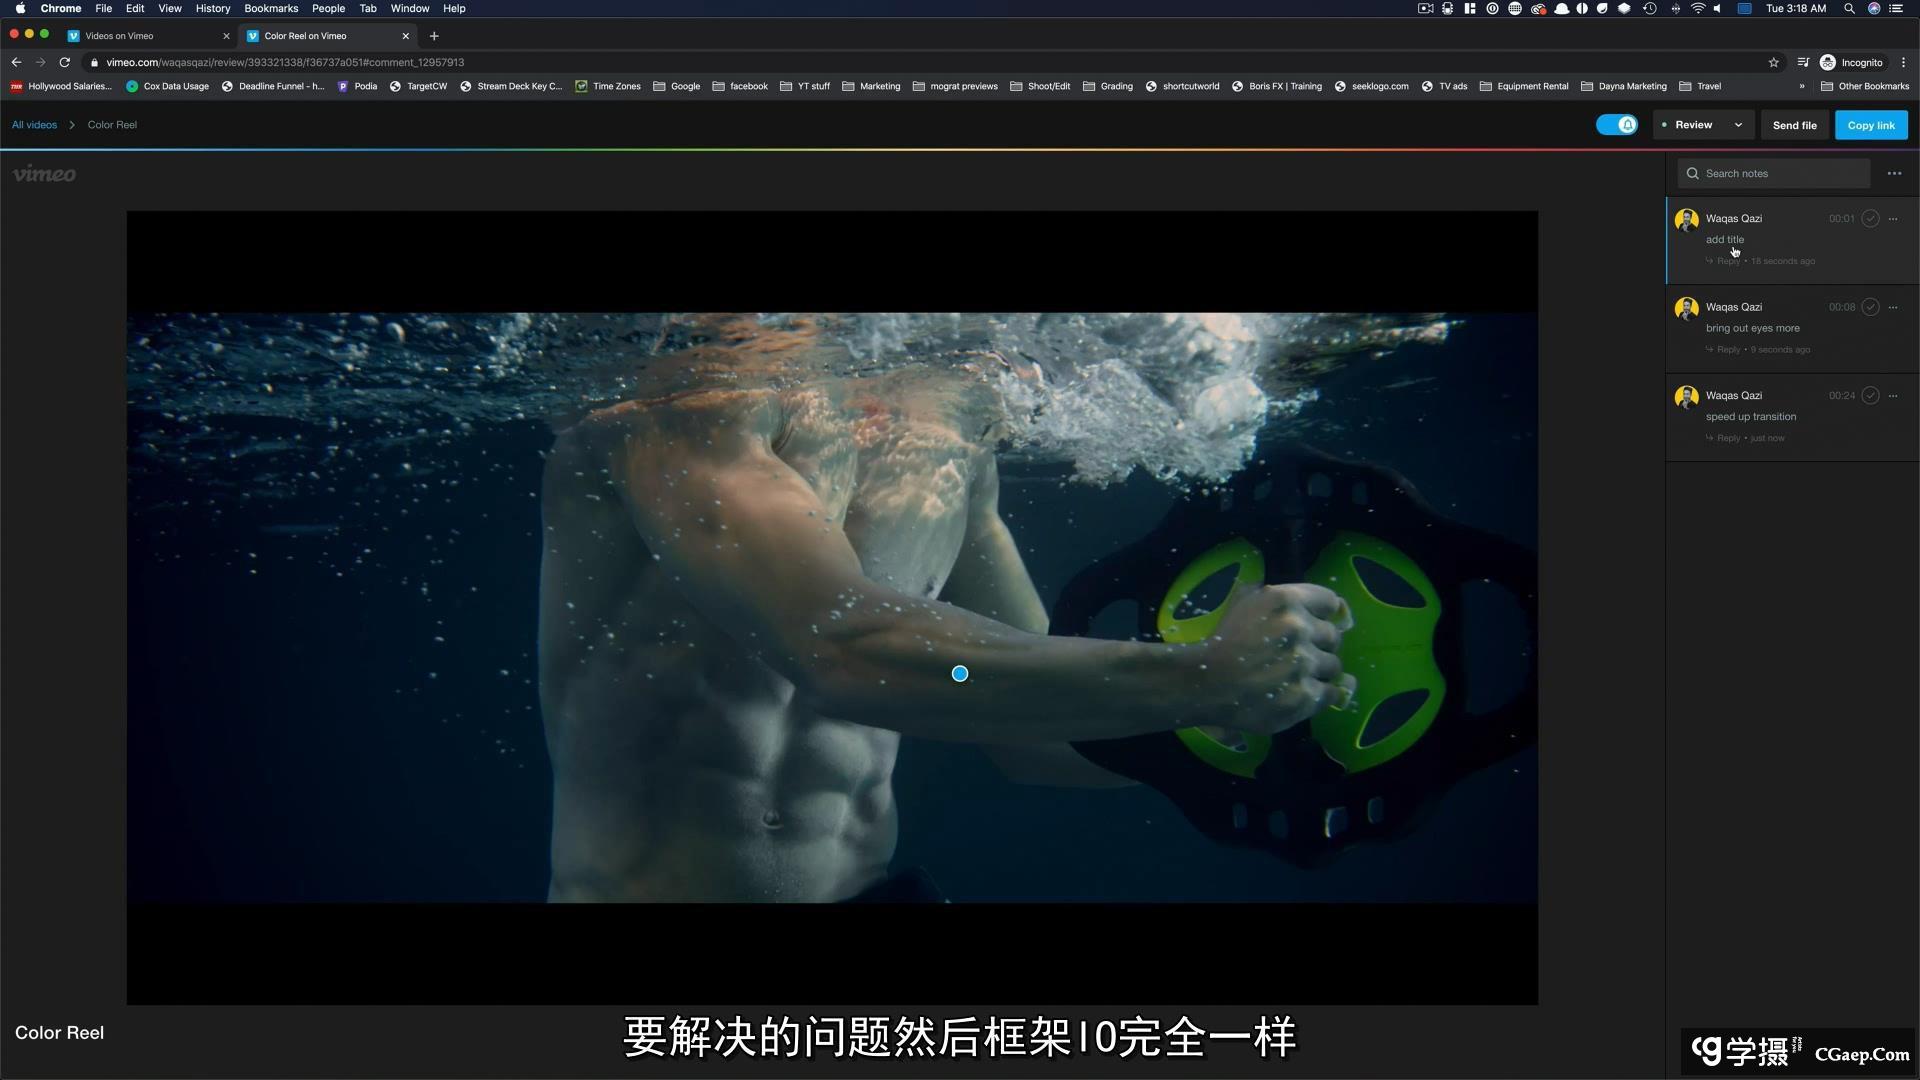Open options for 'add title' note
Screen dimensions: 1920x1080
click(1893, 219)
